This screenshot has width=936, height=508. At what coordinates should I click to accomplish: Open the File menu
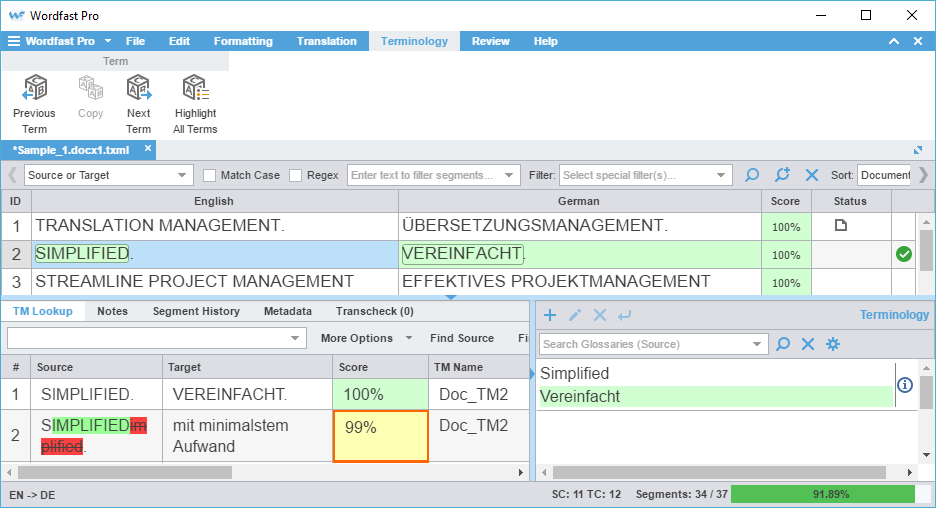point(136,41)
